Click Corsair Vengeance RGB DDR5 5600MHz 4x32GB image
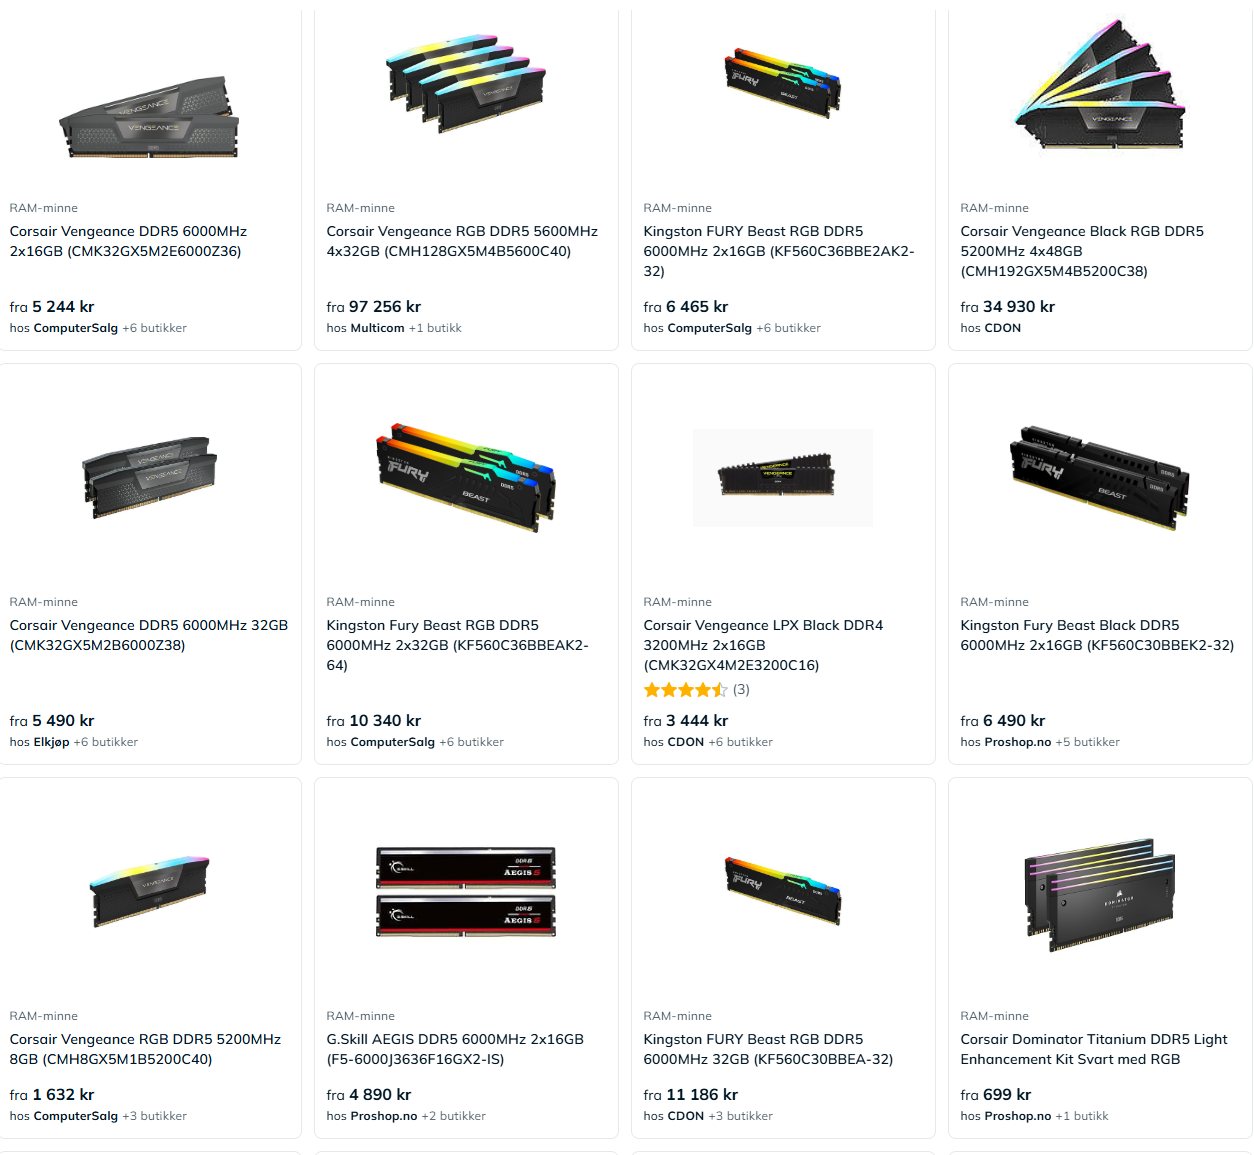Viewport: 1254px width, 1155px height. [x=466, y=82]
